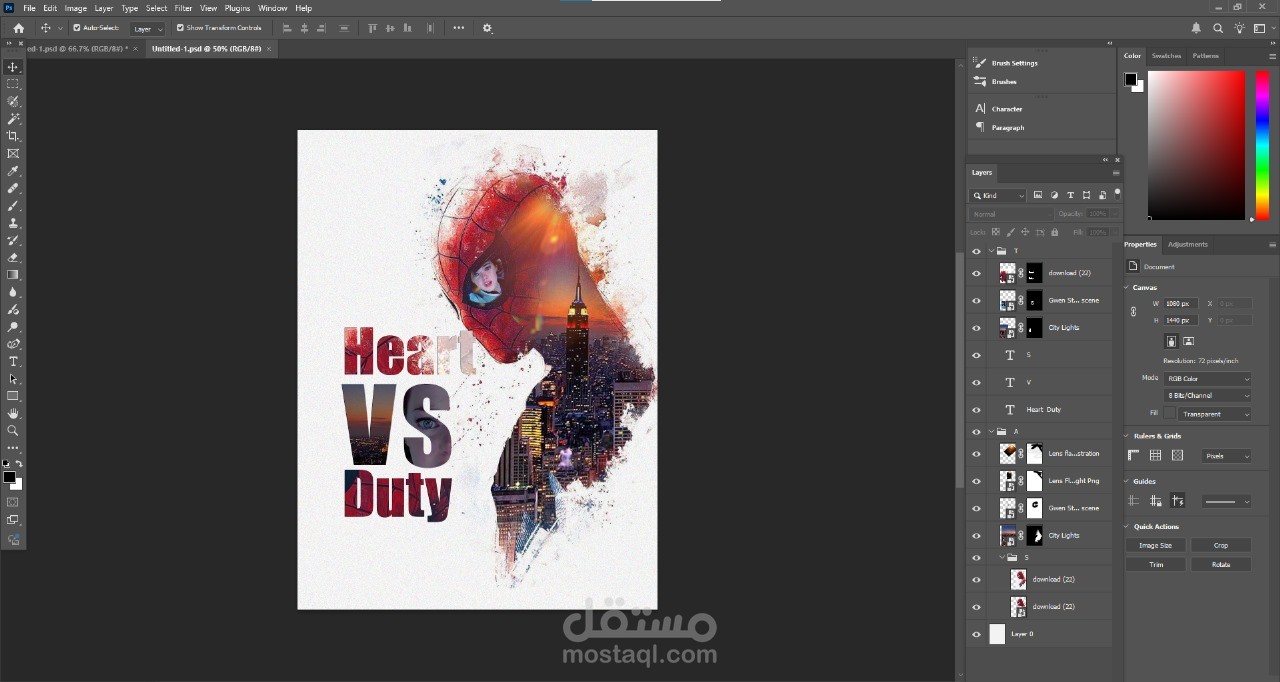Filter layers by type layers icon

(x=1071, y=195)
